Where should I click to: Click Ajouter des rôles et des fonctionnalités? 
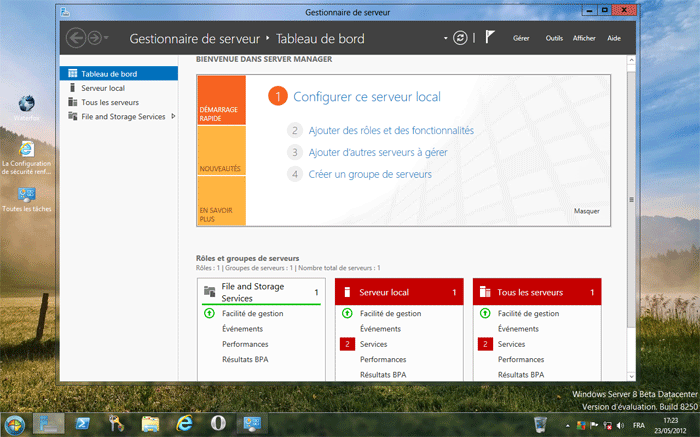pyautogui.click(x=391, y=130)
